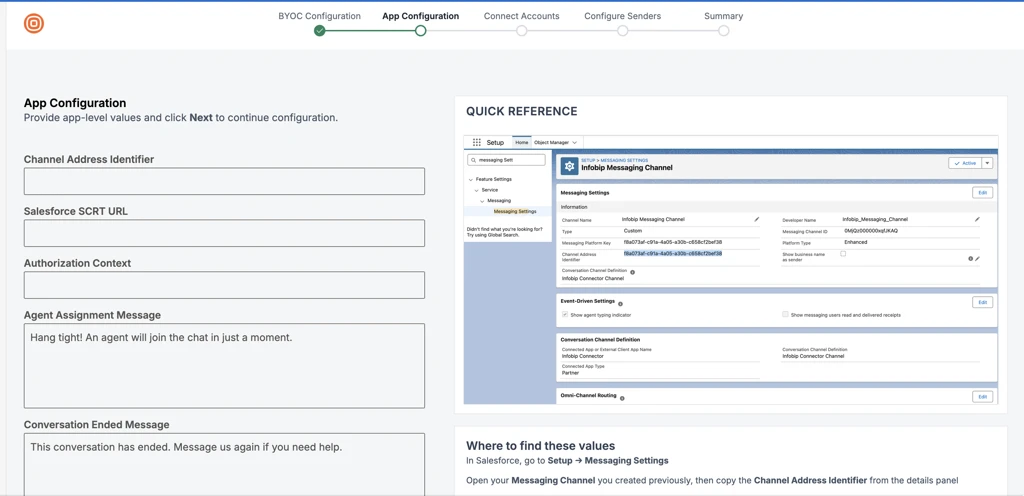Select the Home tab in reference Setup
1024x496 pixels.
coord(521,142)
